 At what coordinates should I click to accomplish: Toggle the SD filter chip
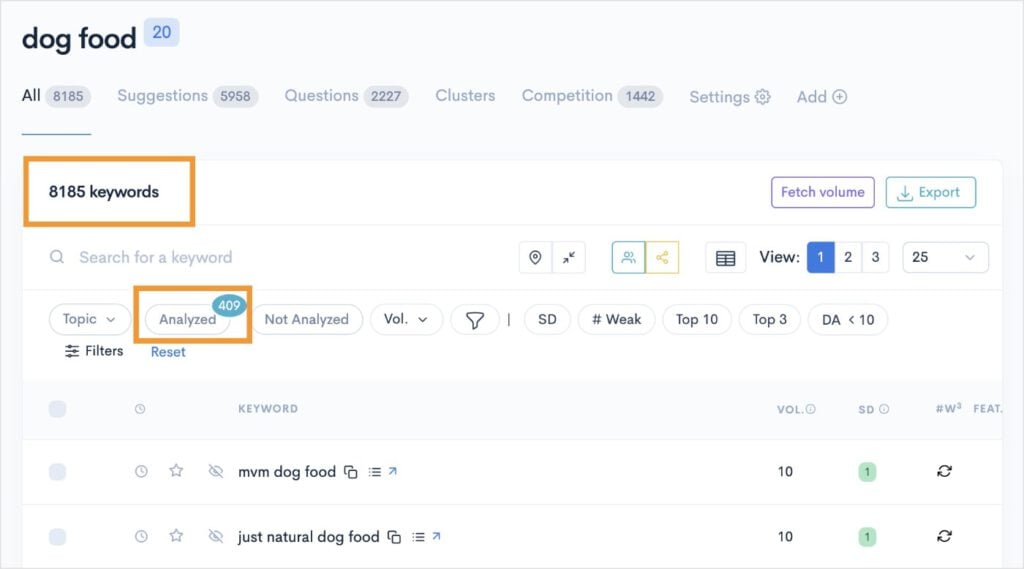point(547,319)
